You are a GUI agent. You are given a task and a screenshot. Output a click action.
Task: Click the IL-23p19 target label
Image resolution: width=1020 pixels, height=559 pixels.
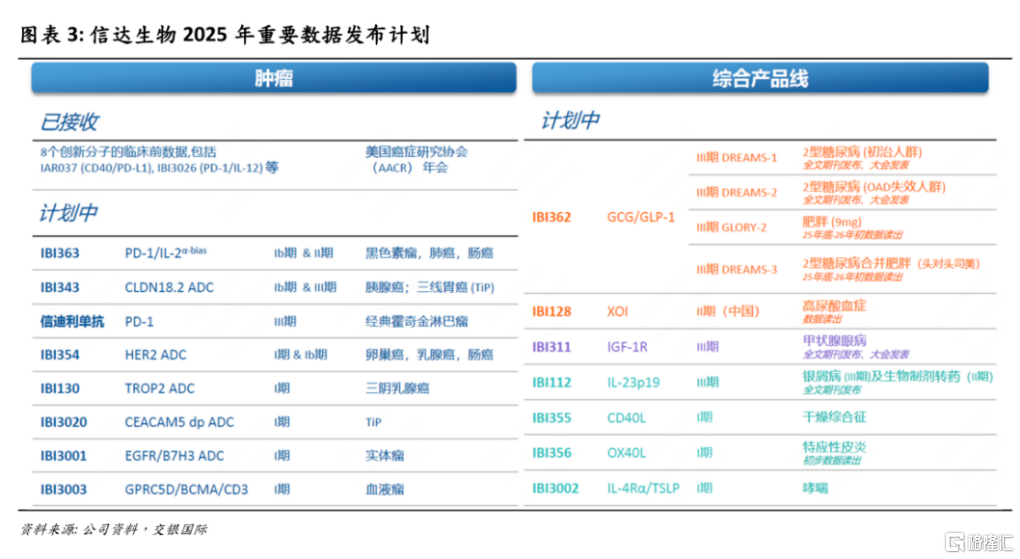click(x=633, y=383)
